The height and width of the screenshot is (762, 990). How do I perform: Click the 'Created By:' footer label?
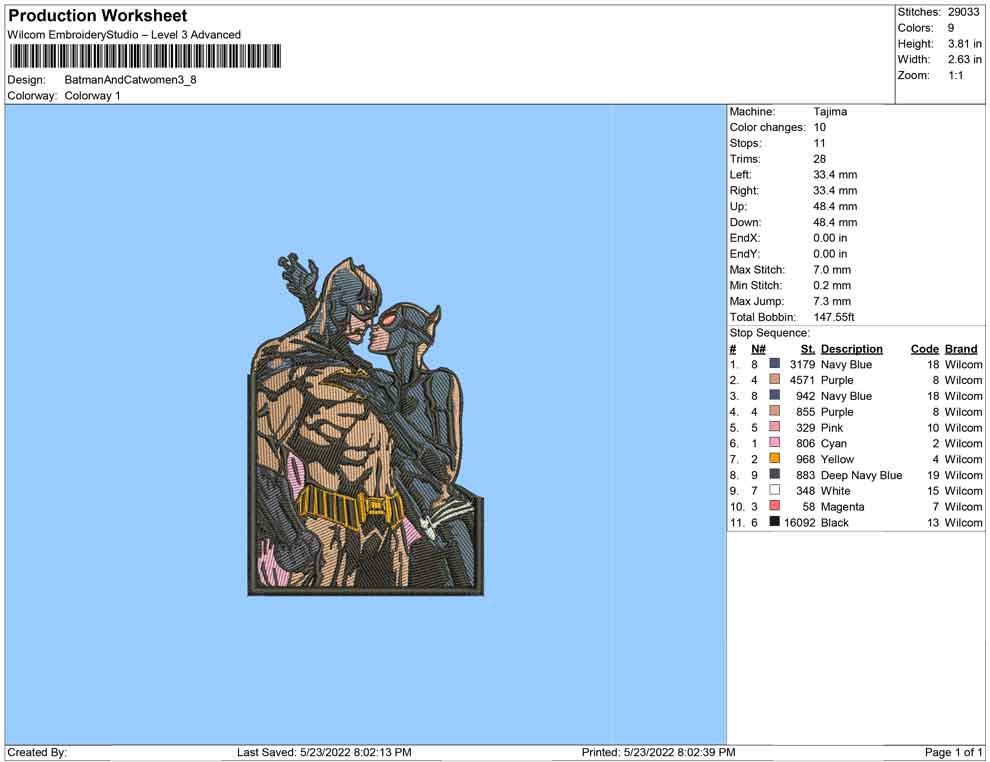tap(37, 752)
